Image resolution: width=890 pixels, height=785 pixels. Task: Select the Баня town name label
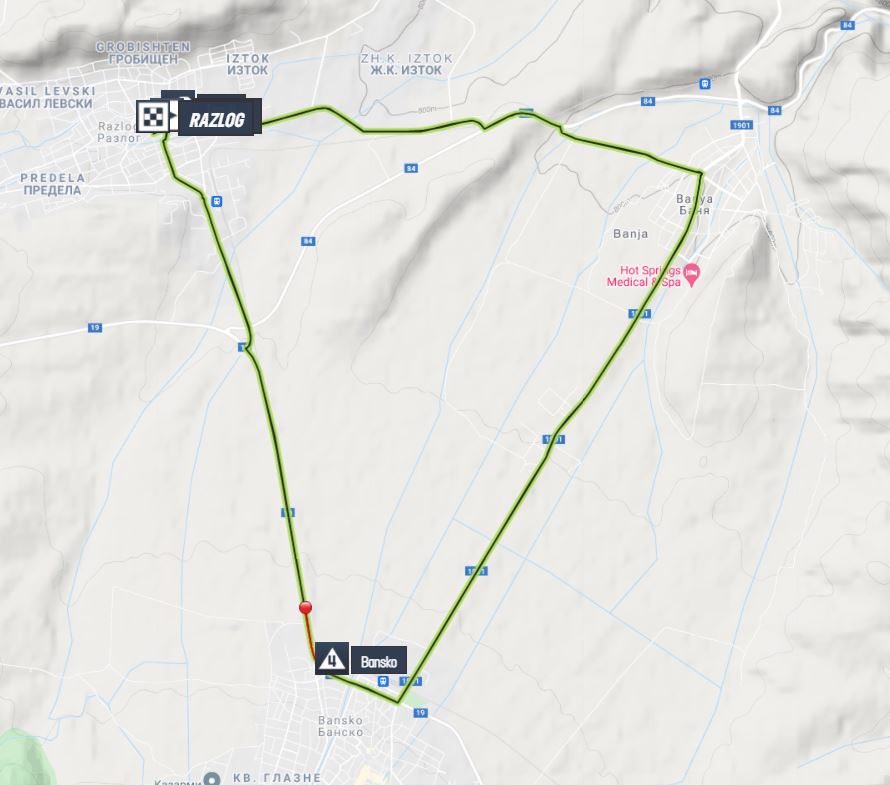(x=694, y=211)
